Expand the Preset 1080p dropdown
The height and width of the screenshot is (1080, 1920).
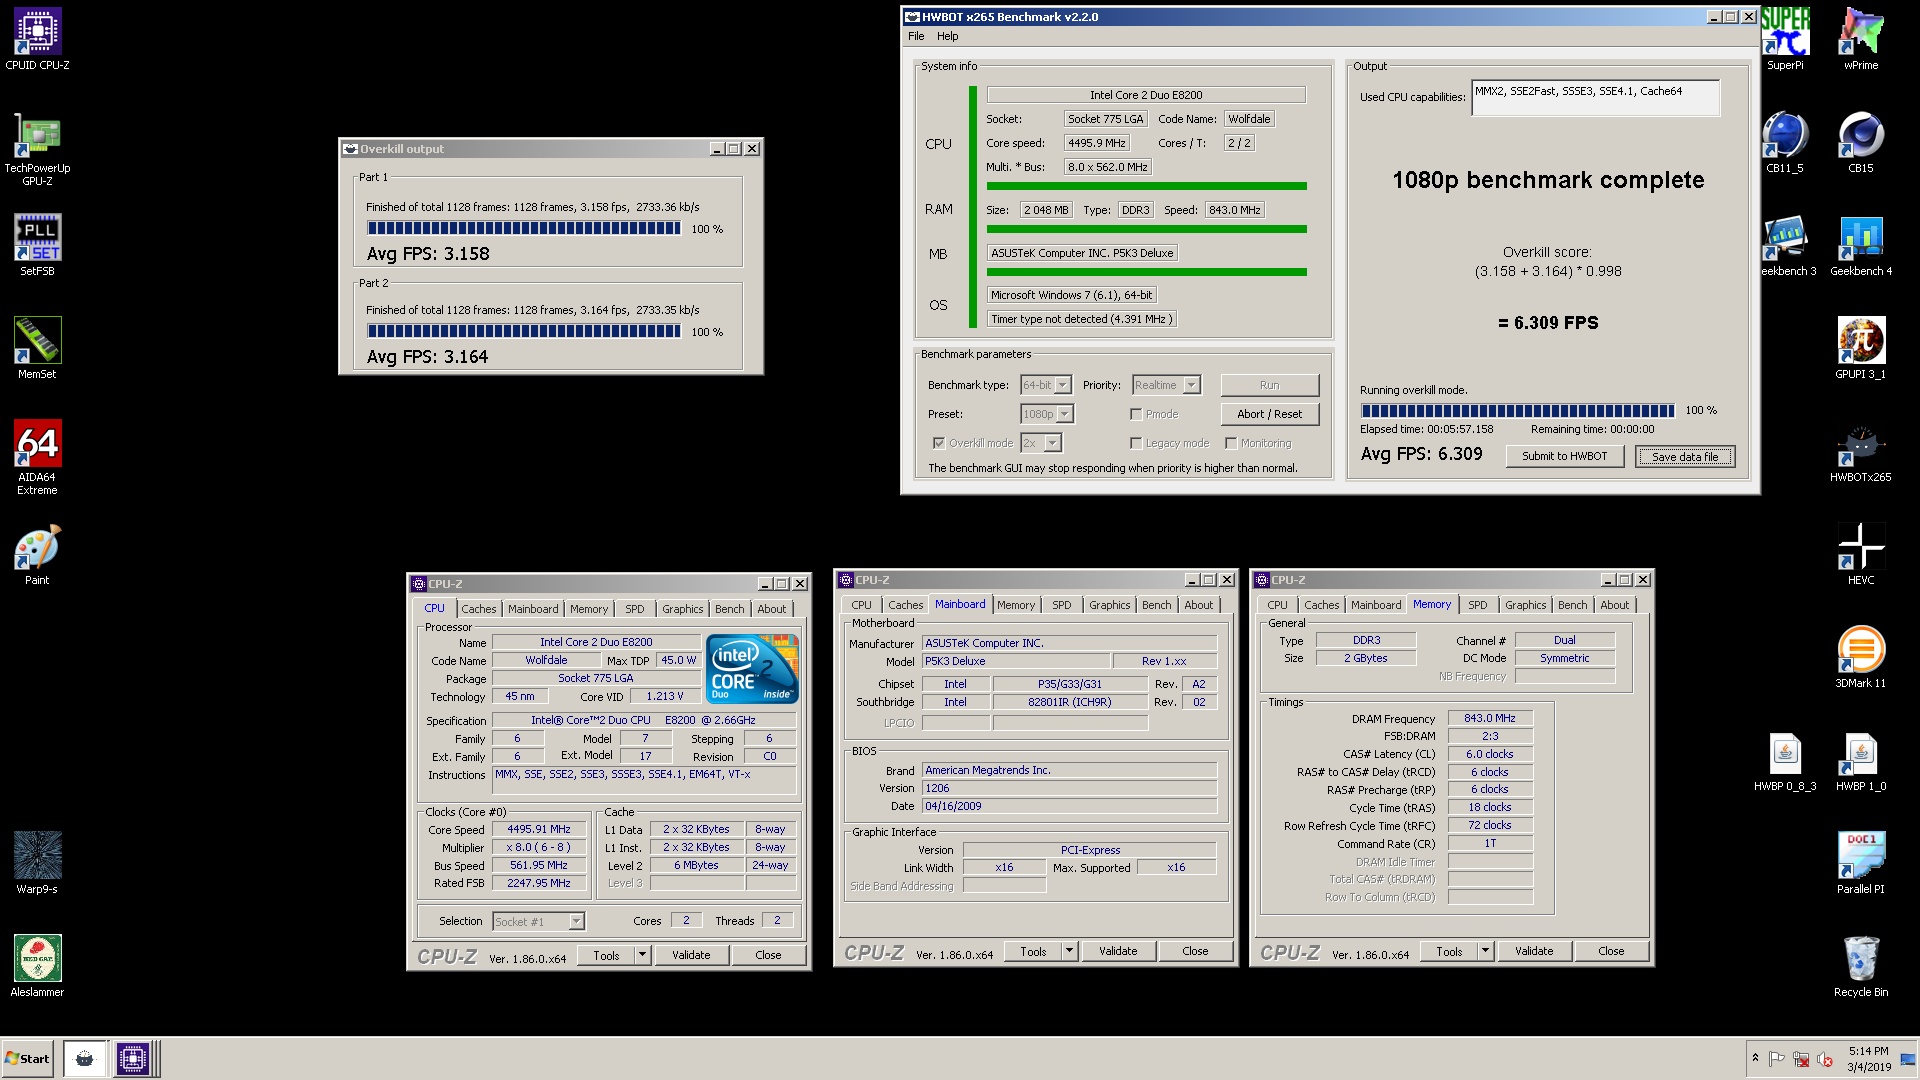pyautogui.click(x=1065, y=414)
